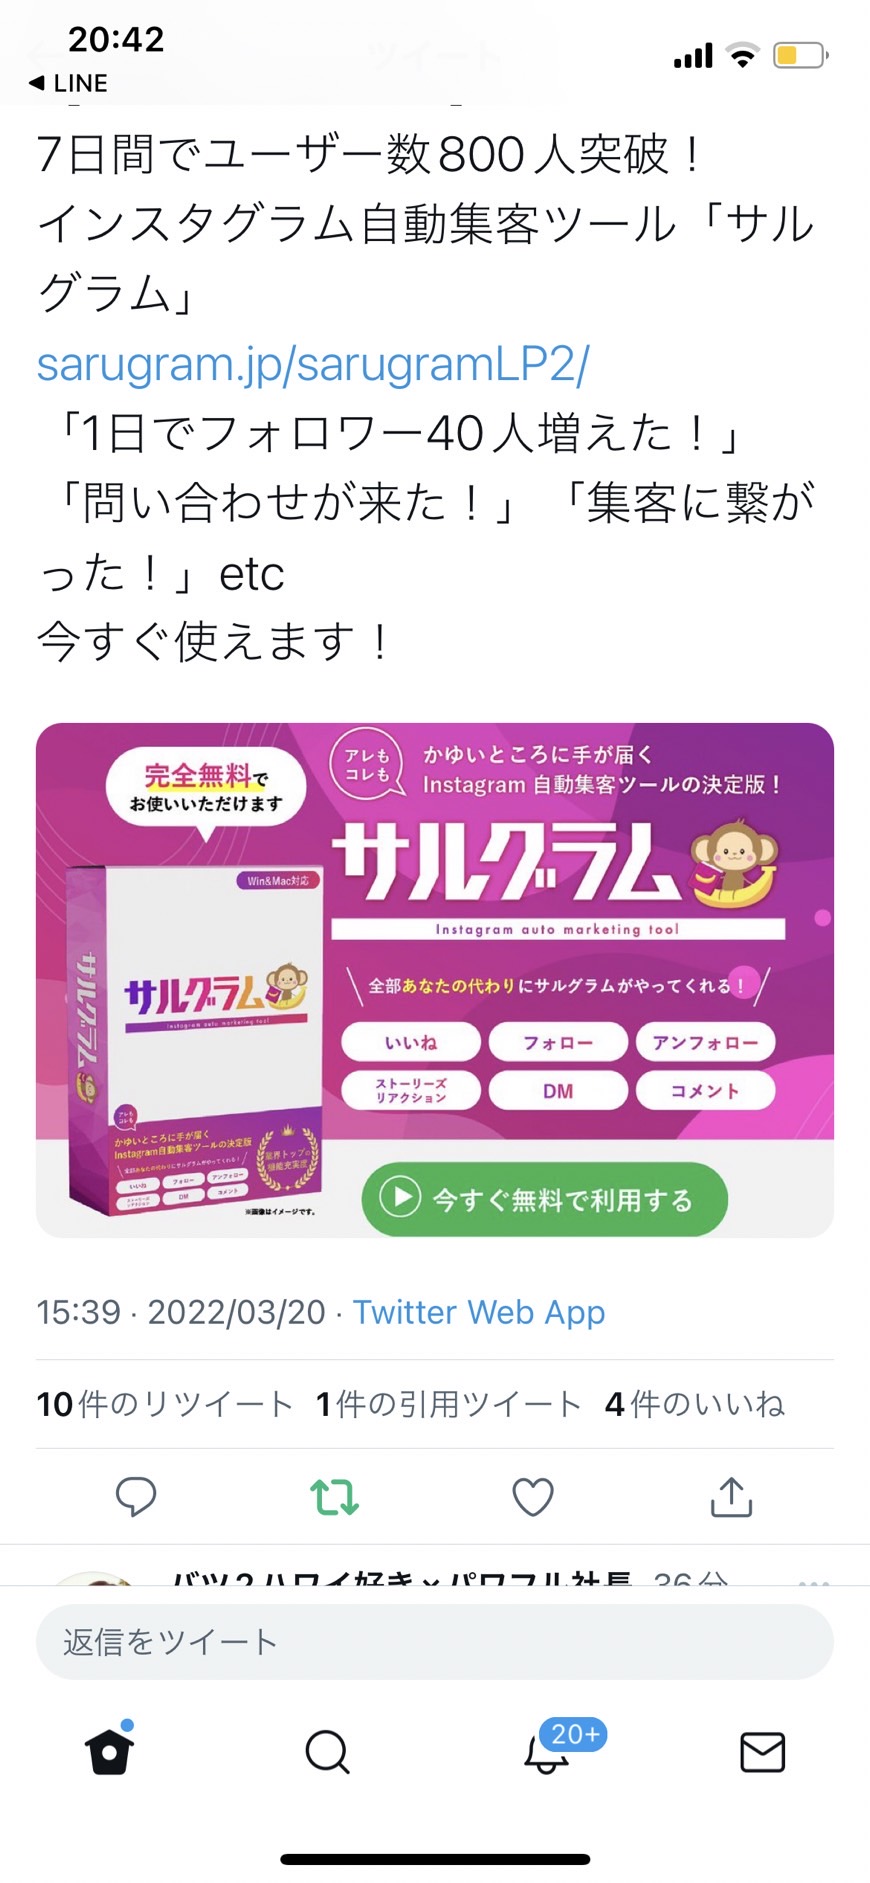The height and width of the screenshot is (1883, 870).
Task: Open the sarugram.jp/sarugramLP2/ link
Action: pos(313,364)
